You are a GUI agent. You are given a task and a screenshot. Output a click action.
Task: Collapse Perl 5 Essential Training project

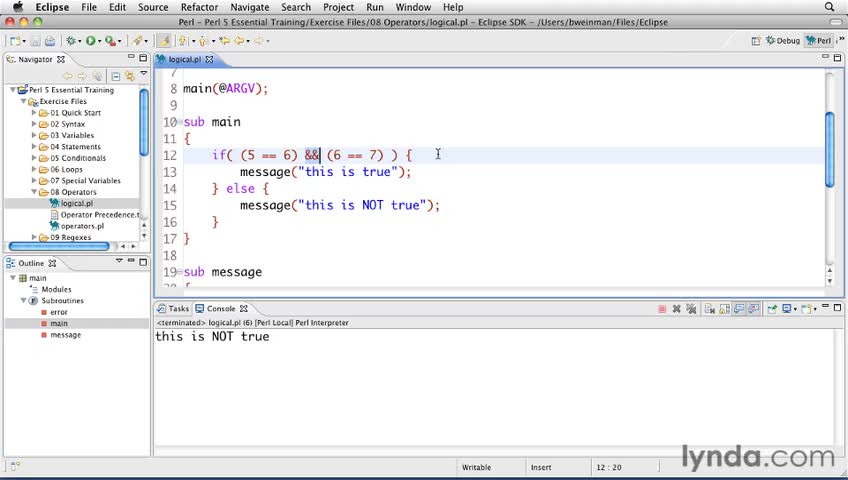[13, 90]
